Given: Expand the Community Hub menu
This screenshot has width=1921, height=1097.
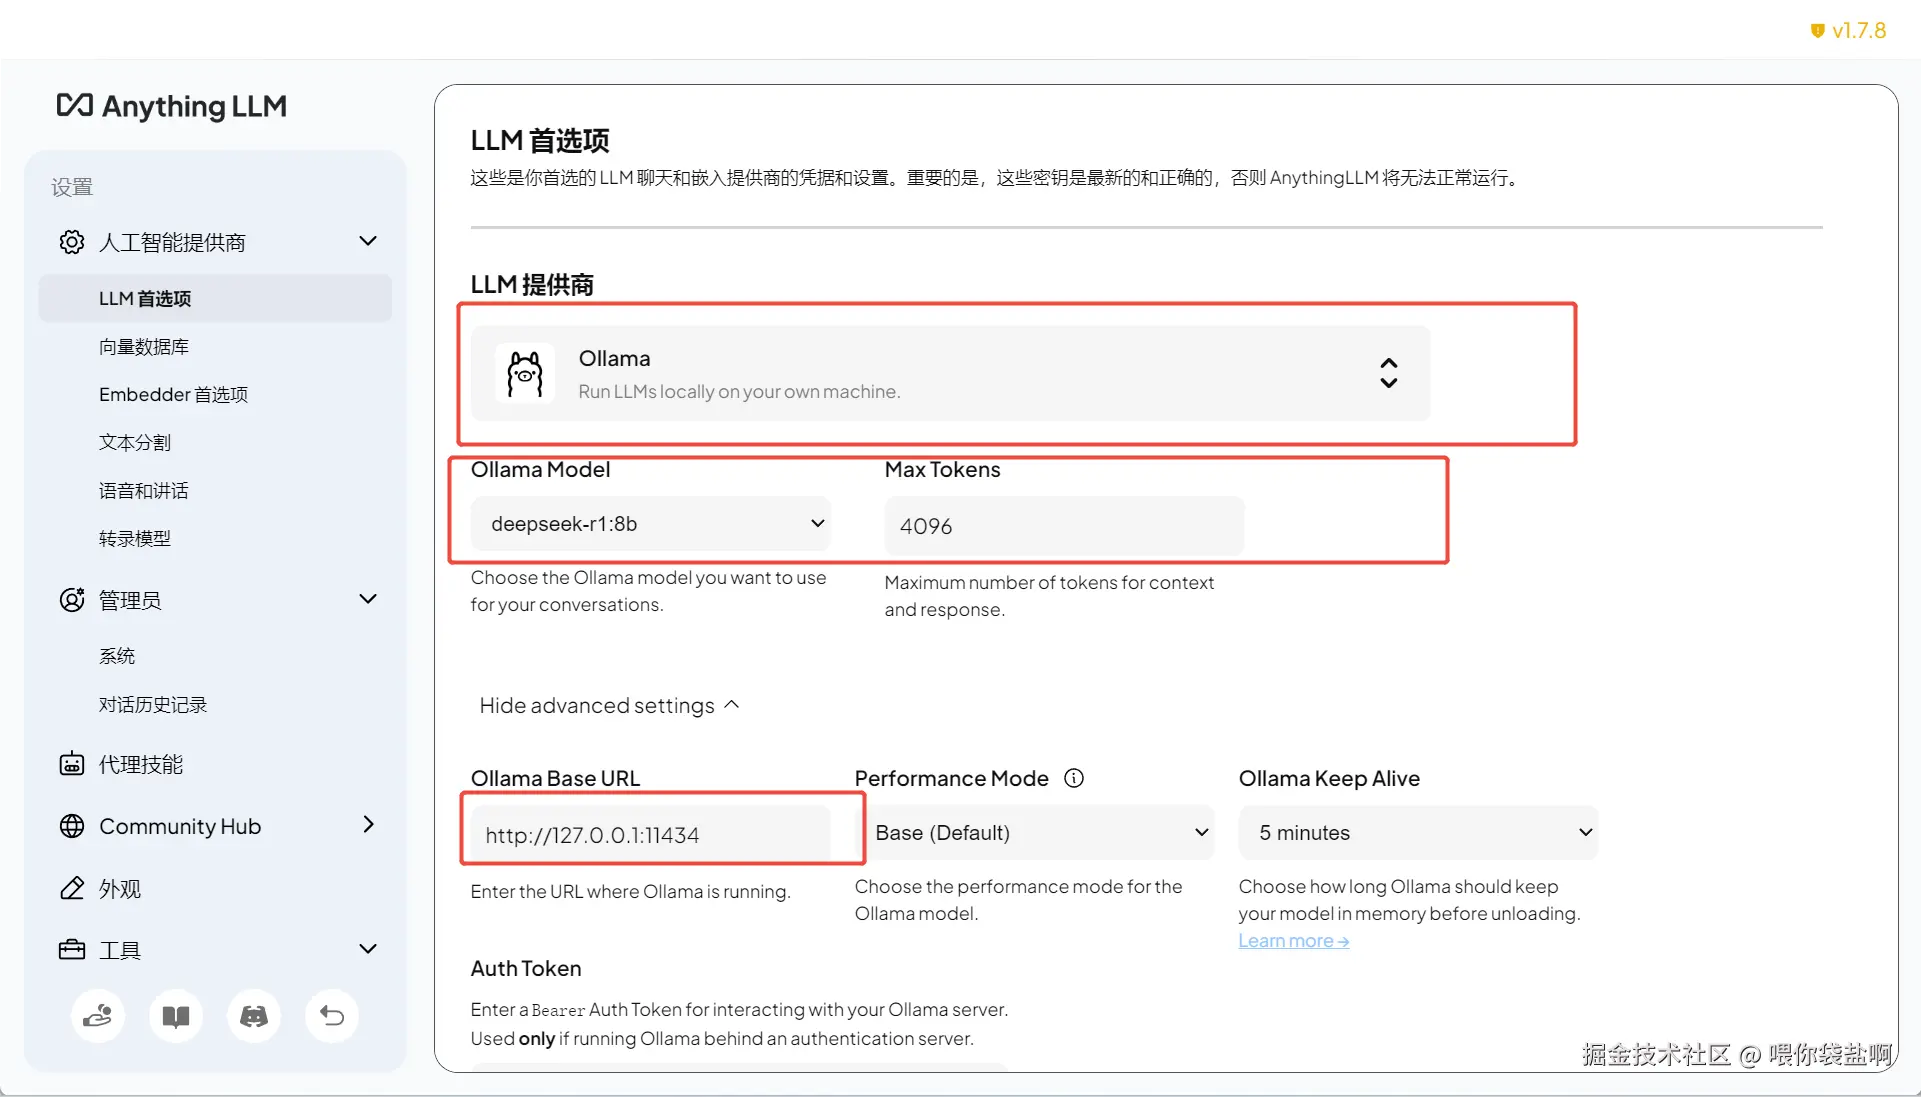Looking at the screenshot, I should point(368,825).
